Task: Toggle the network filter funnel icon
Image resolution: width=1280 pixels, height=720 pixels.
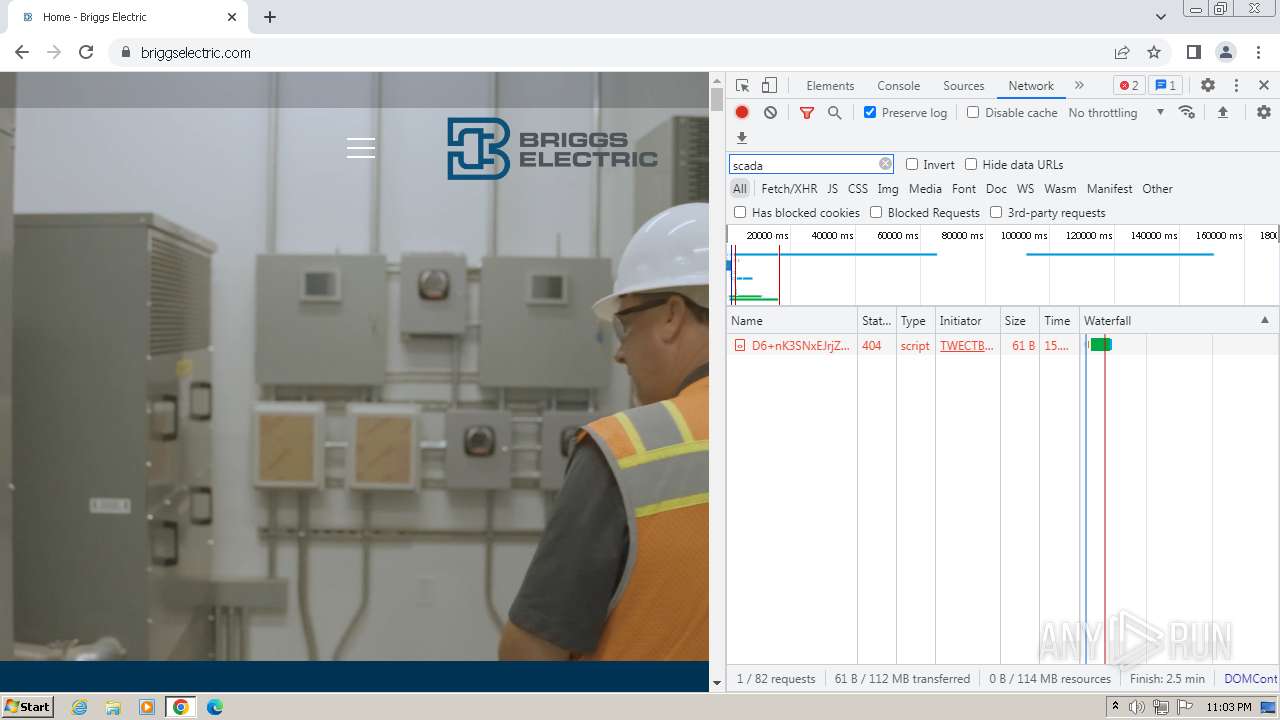Action: click(807, 113)
